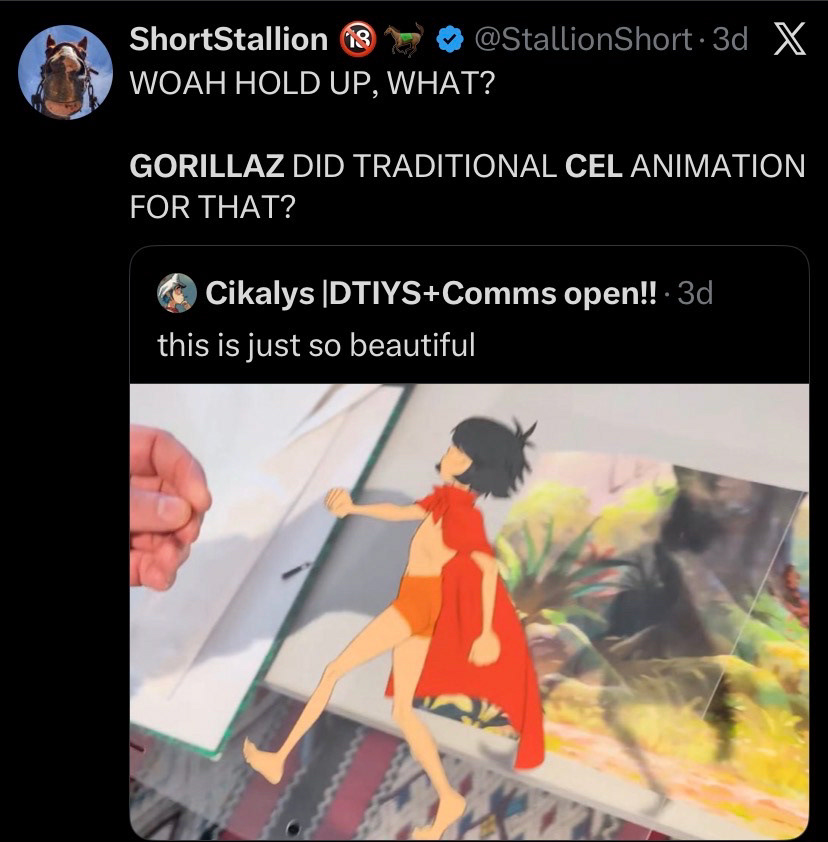Click the "WOAH HOLD UP, WHAT?" text line
This screenshot has height=842, width=828.
312,83
